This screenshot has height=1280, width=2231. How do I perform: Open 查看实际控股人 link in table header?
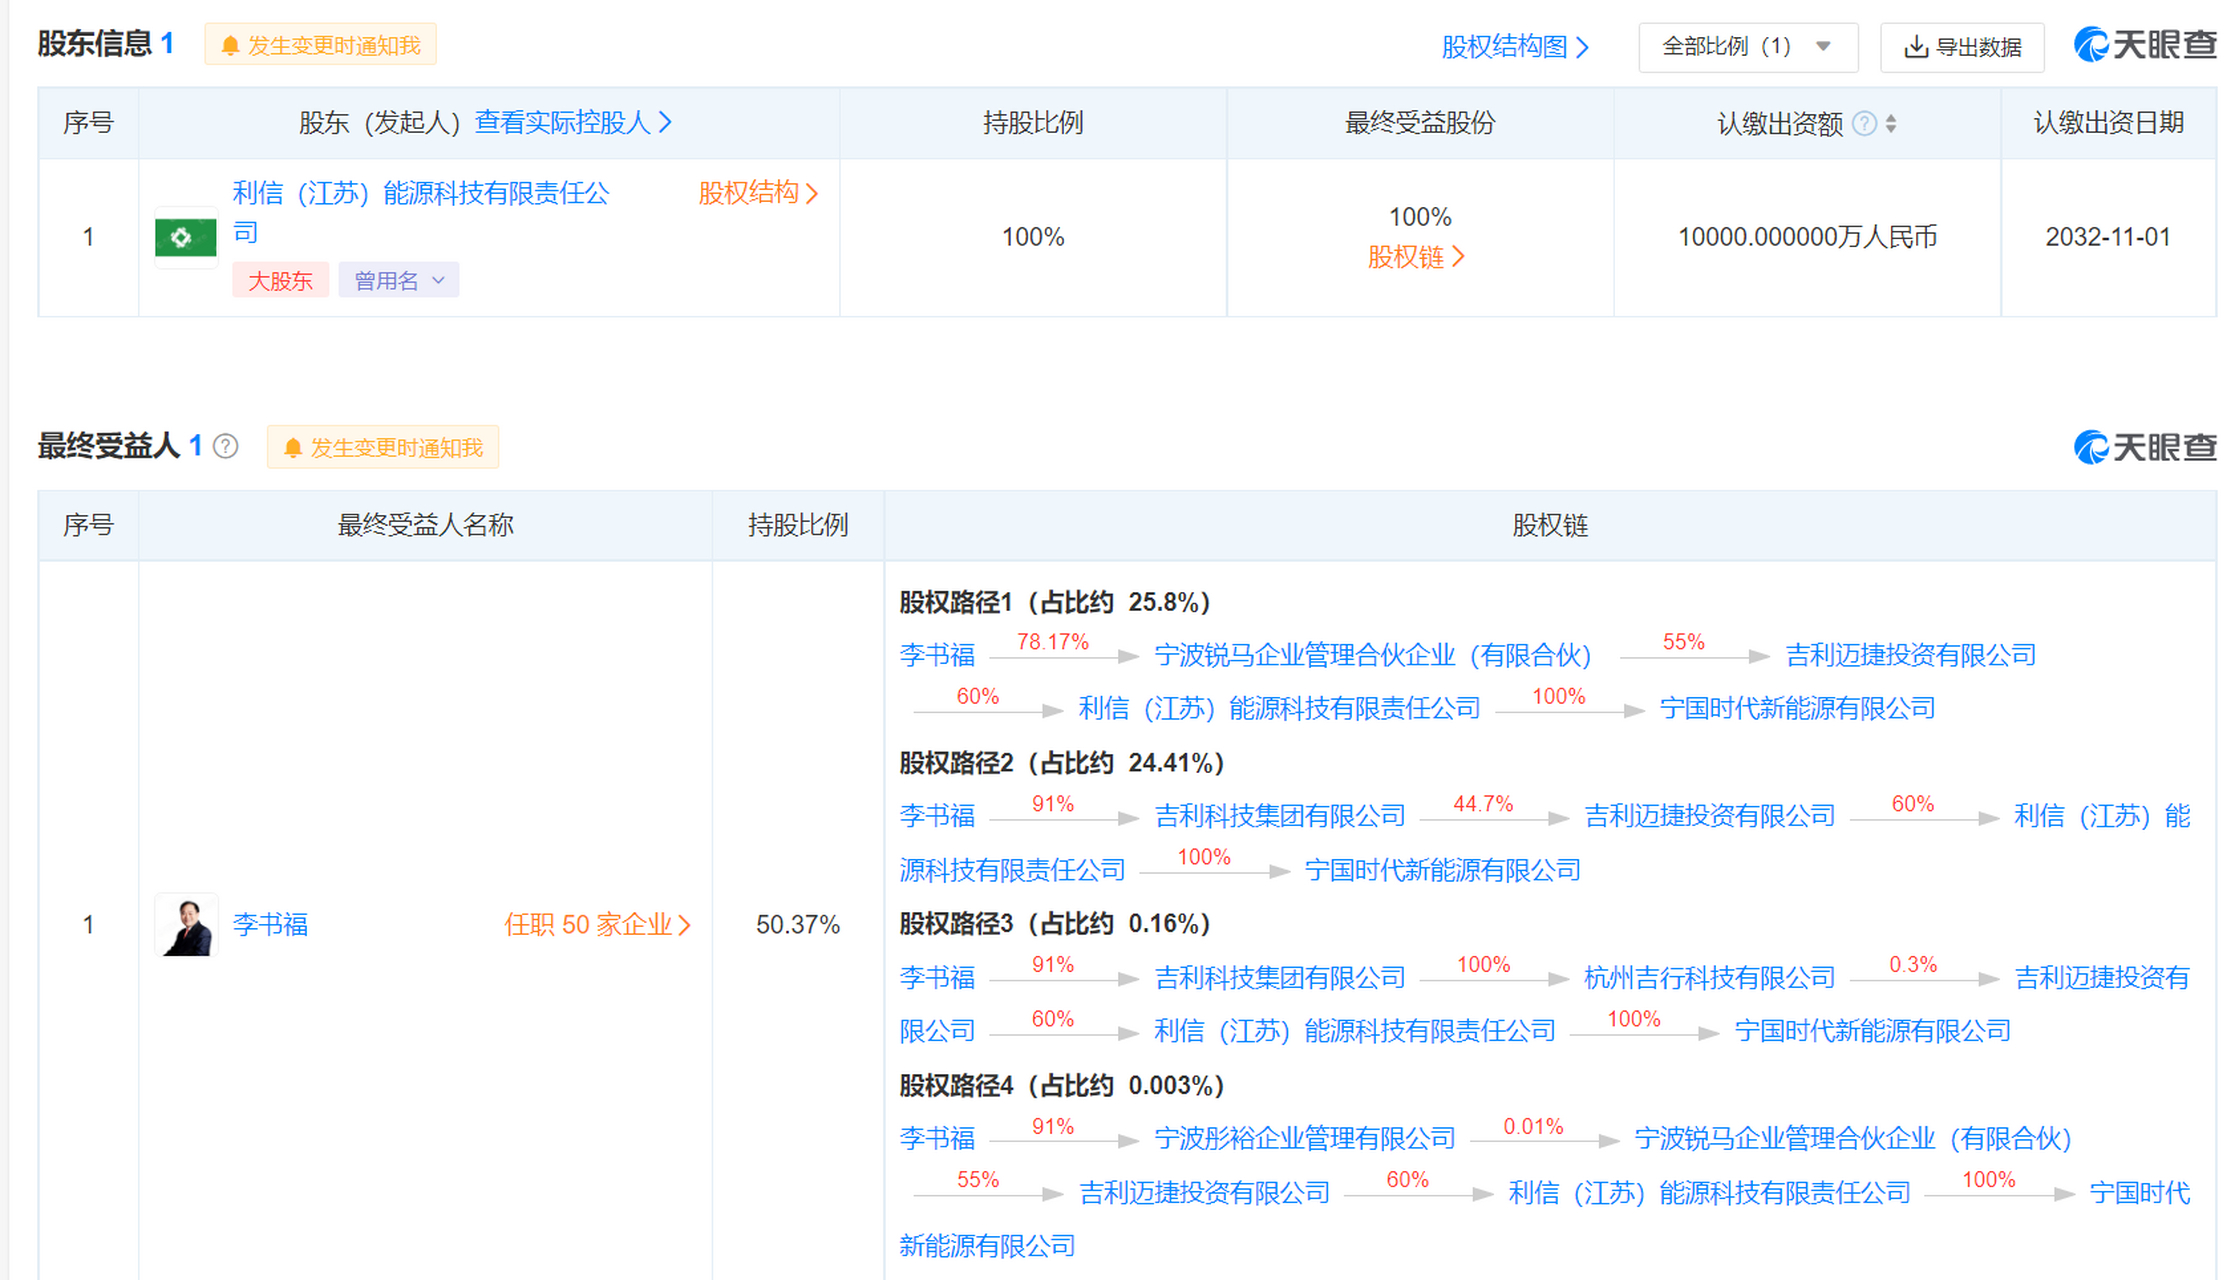pyautogui.click(x=574, y=123)
